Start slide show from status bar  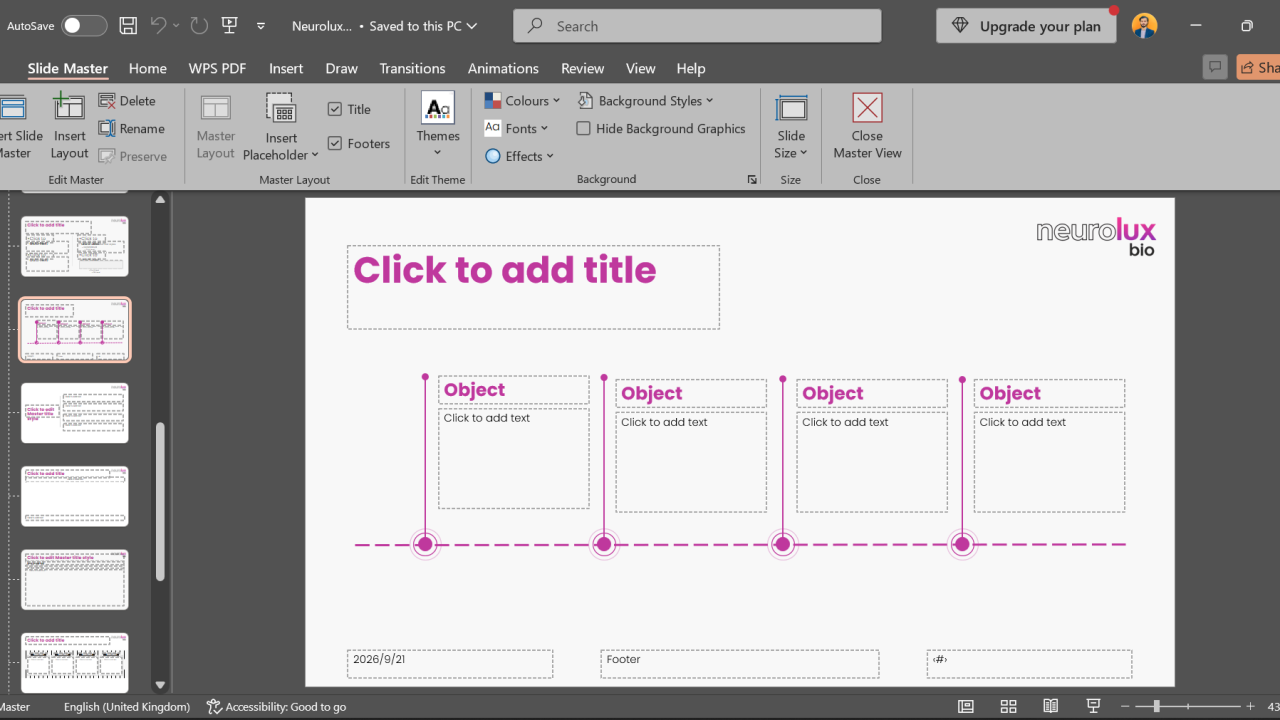pyautogui.click(x=1093, y=707)
